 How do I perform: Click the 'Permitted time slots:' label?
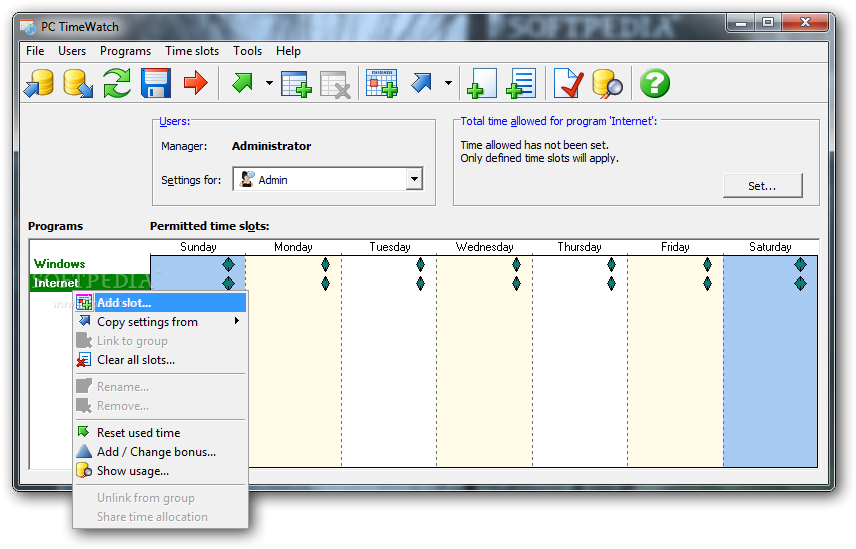pyautogui.click(x=210, y=226)
